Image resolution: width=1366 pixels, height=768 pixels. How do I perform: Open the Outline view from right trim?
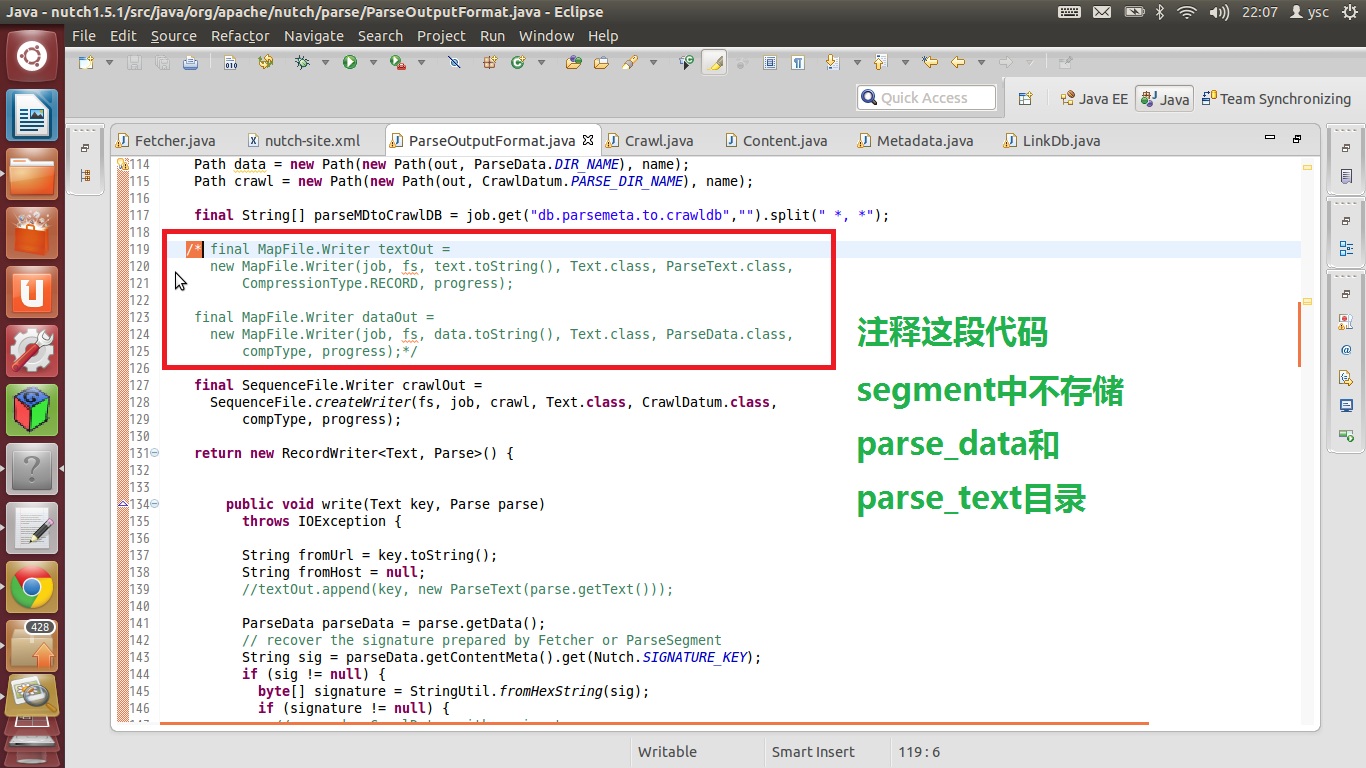tap(1346, 249)
